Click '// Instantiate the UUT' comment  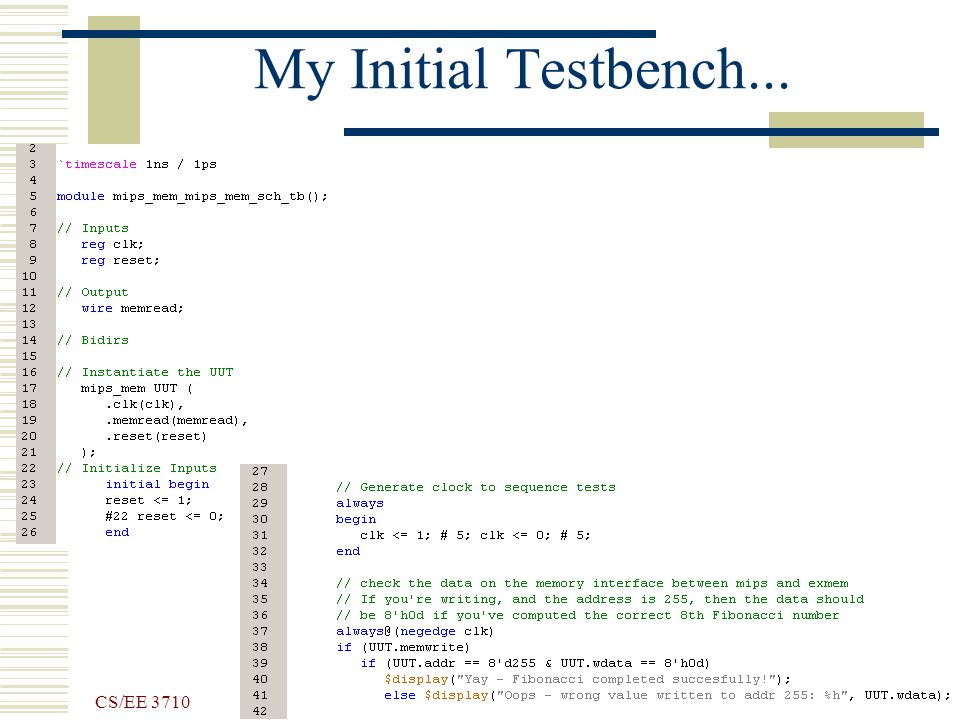click(x=145, y=372)
